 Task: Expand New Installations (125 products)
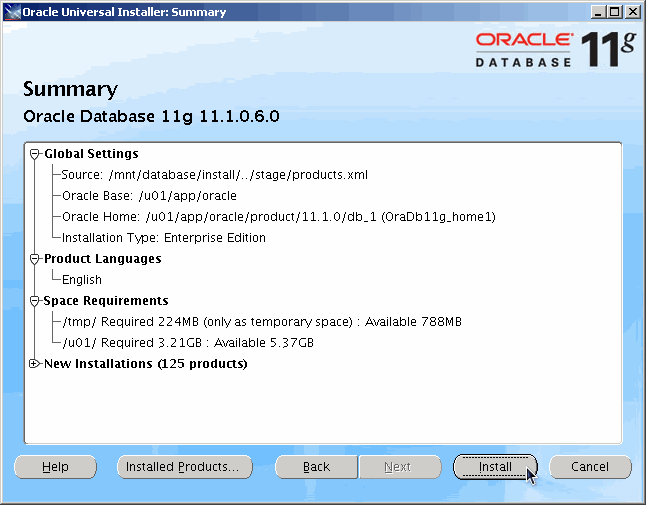(35, 364)
